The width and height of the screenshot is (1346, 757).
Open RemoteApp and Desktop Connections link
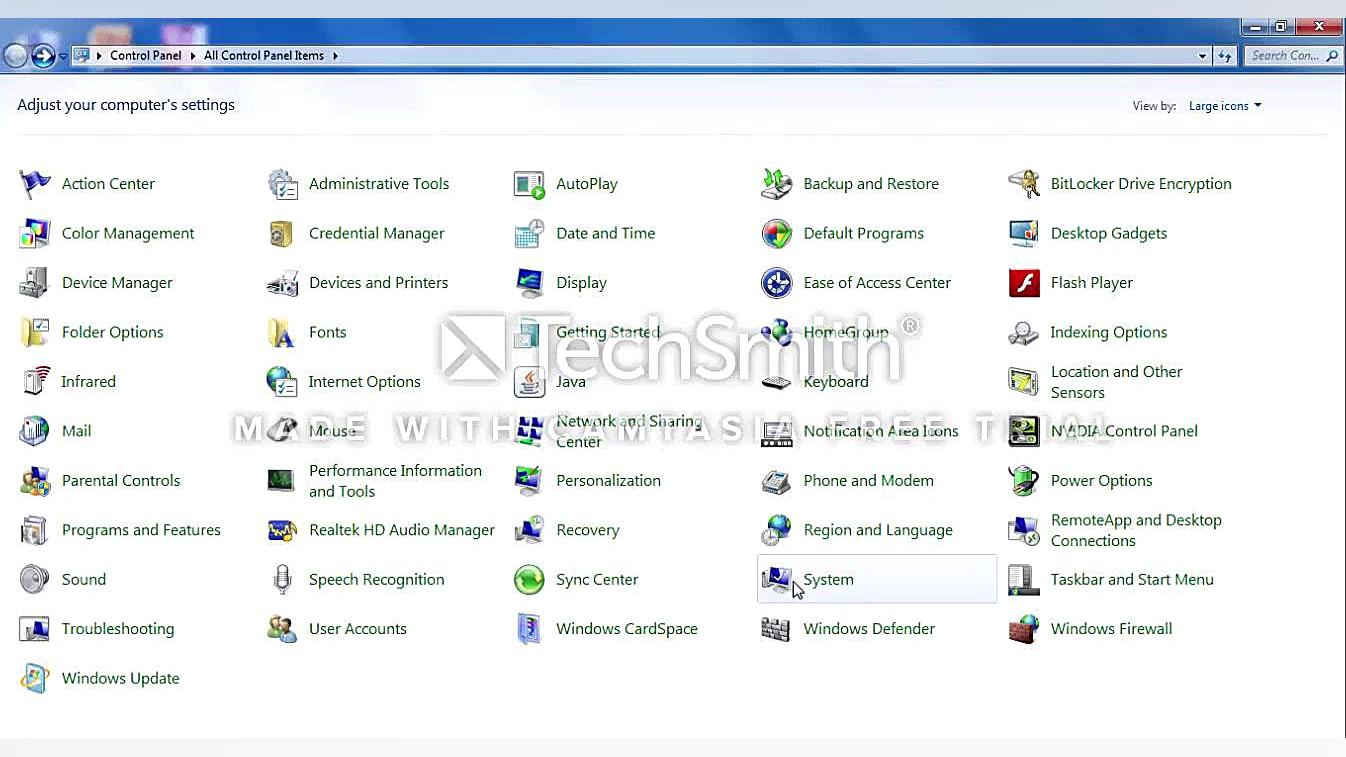click(x=1136, y=530)
